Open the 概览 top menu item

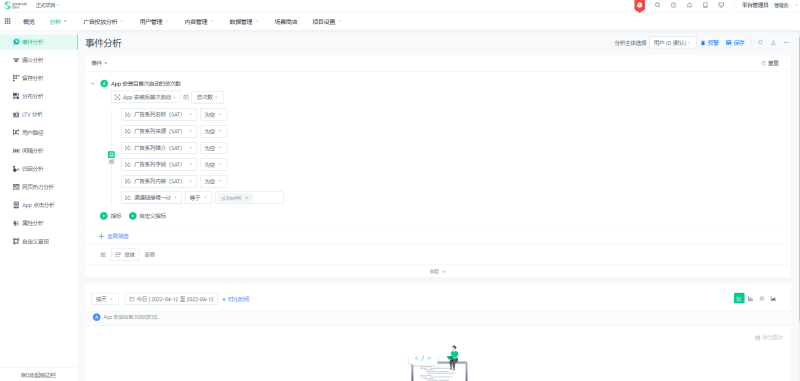click(x=29, y=22)
